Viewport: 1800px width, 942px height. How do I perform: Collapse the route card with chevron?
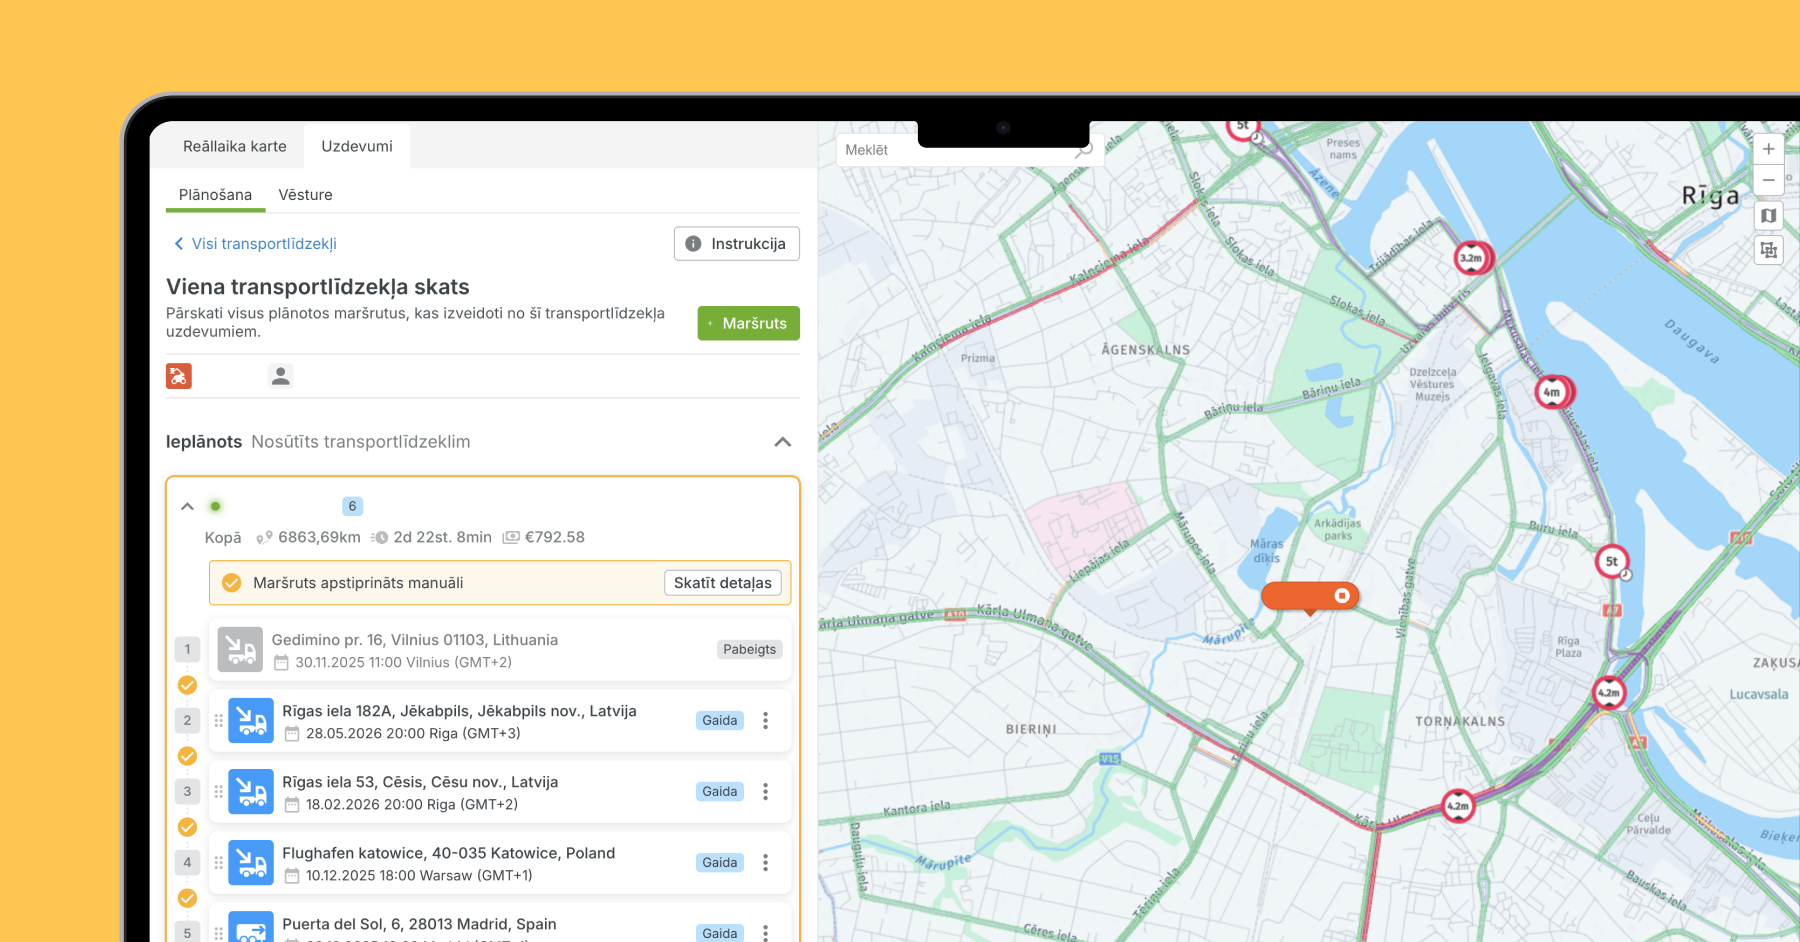point(187,507)
